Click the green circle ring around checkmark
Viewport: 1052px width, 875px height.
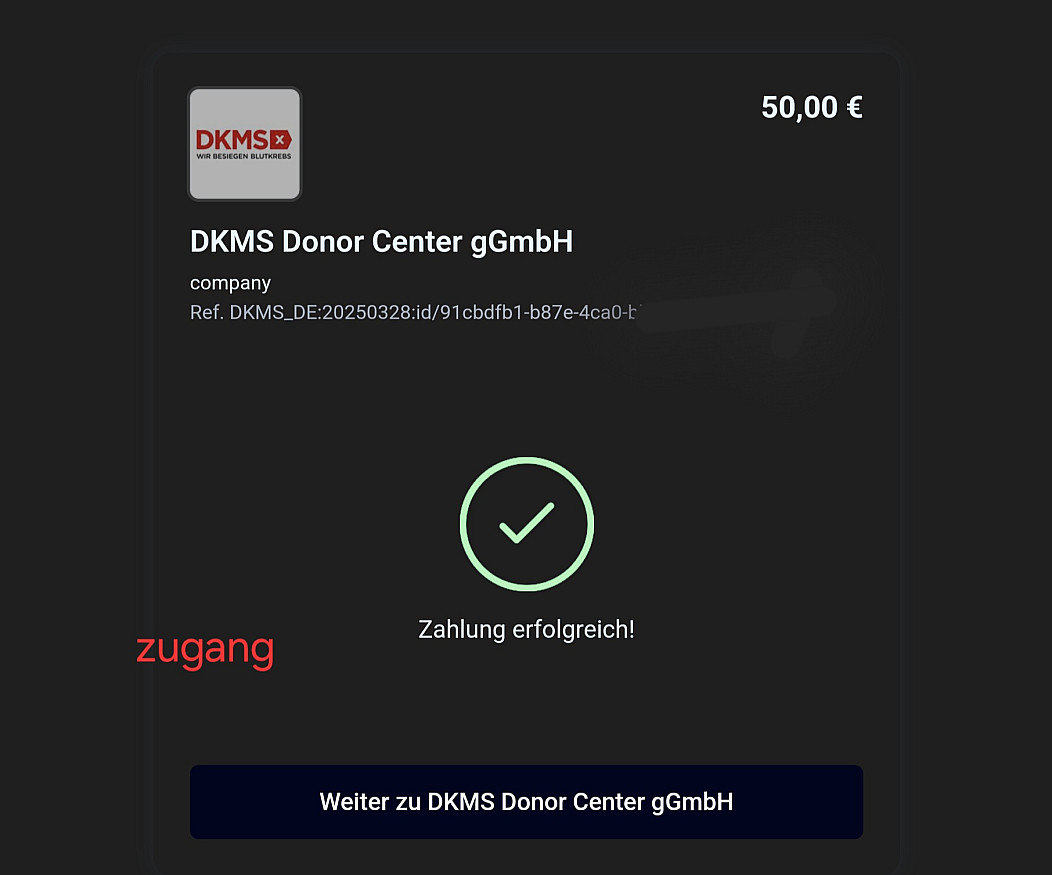527,524
